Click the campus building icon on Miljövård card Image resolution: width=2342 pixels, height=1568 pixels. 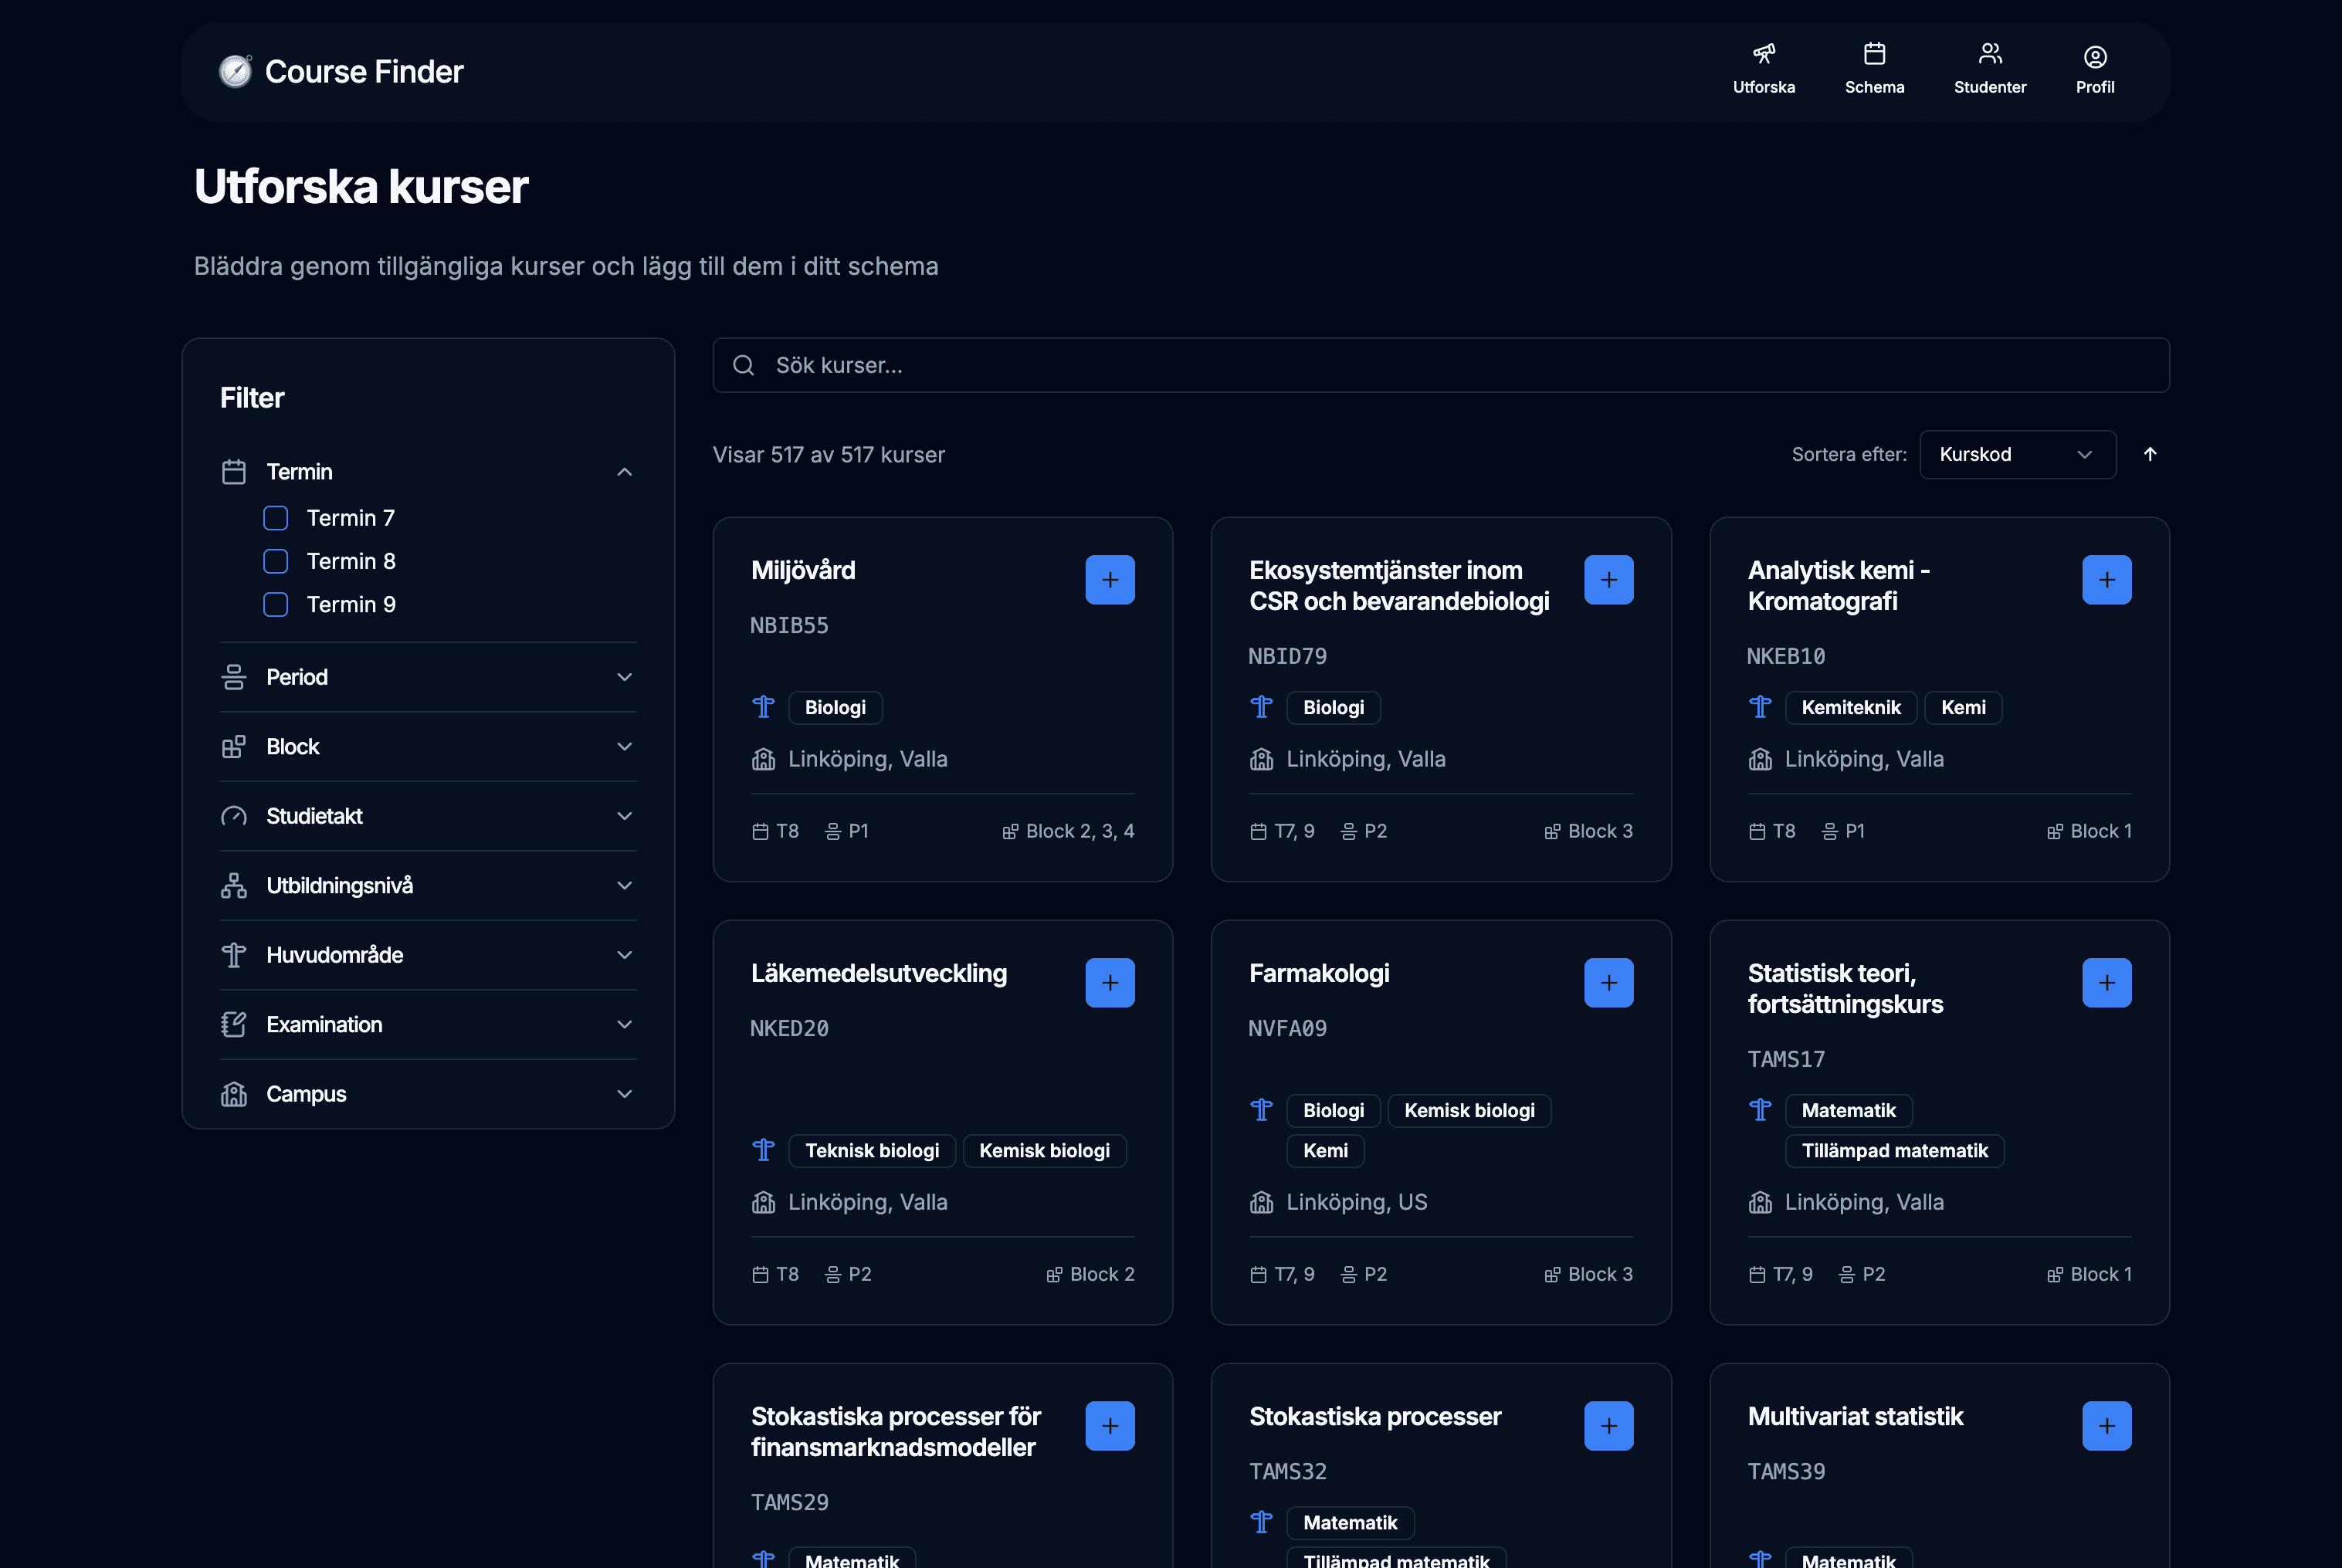point(763,758)
